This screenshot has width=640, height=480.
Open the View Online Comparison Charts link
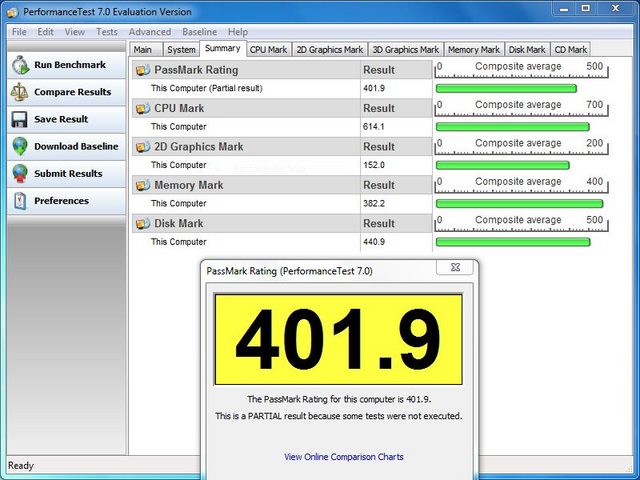344,457
